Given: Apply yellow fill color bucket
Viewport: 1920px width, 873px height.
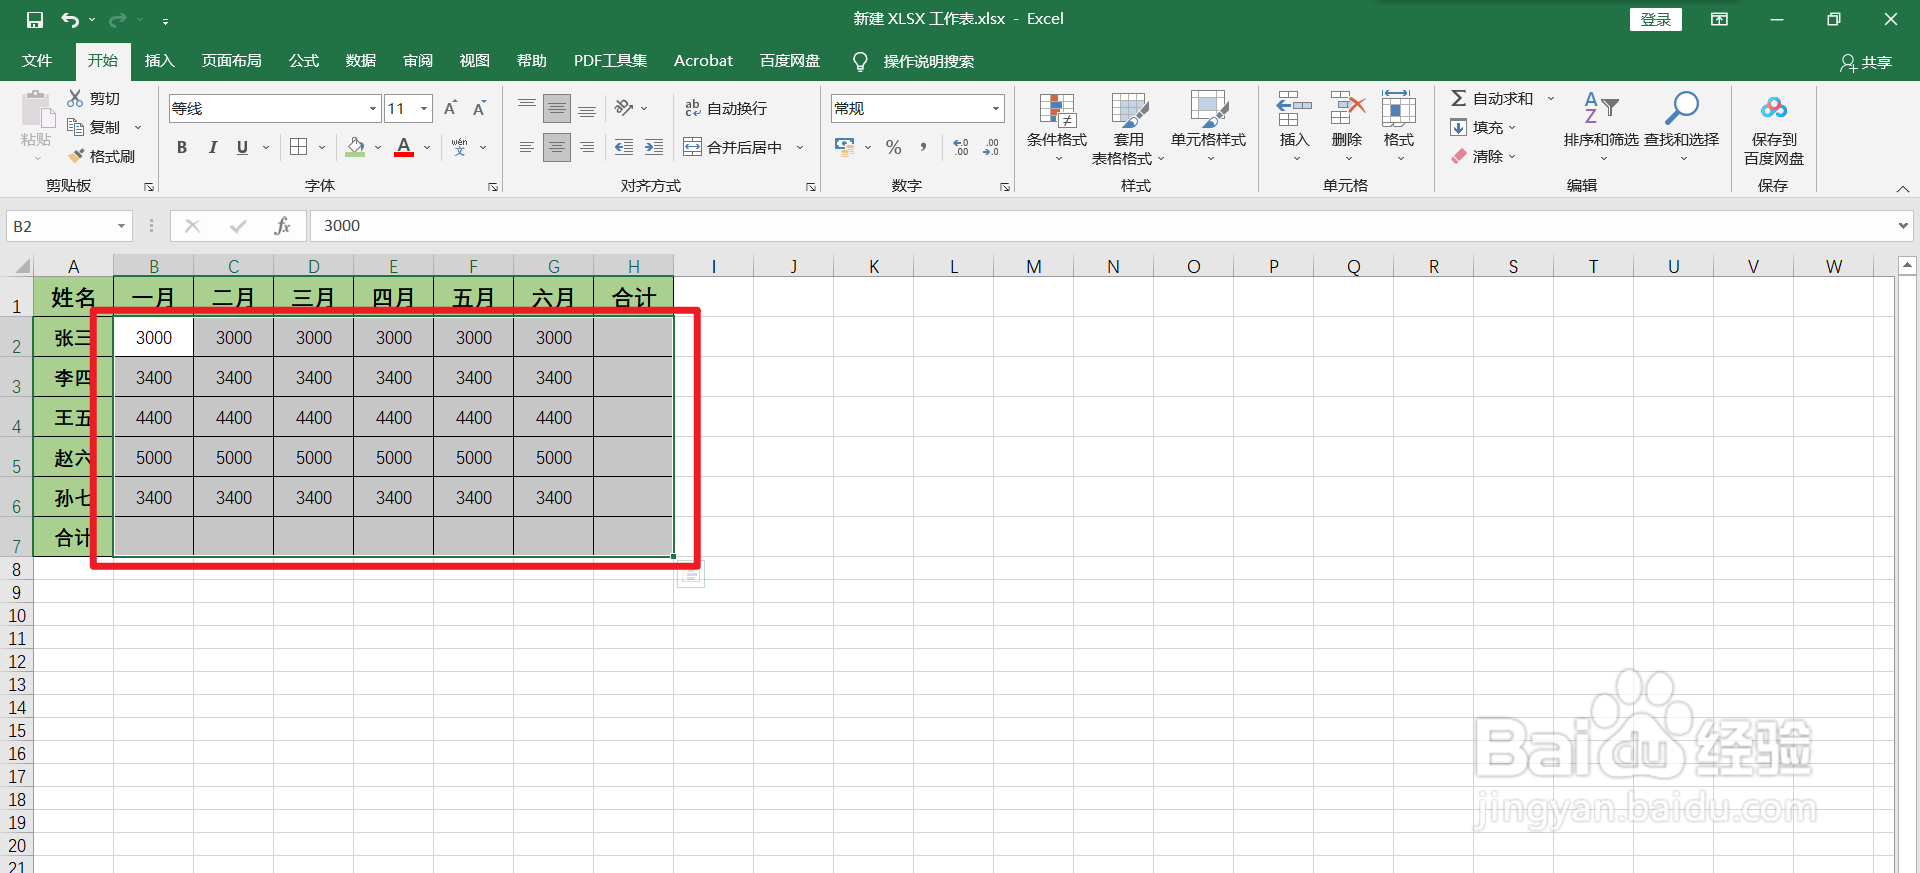Looking at the screenshot, I should point(355,147).
